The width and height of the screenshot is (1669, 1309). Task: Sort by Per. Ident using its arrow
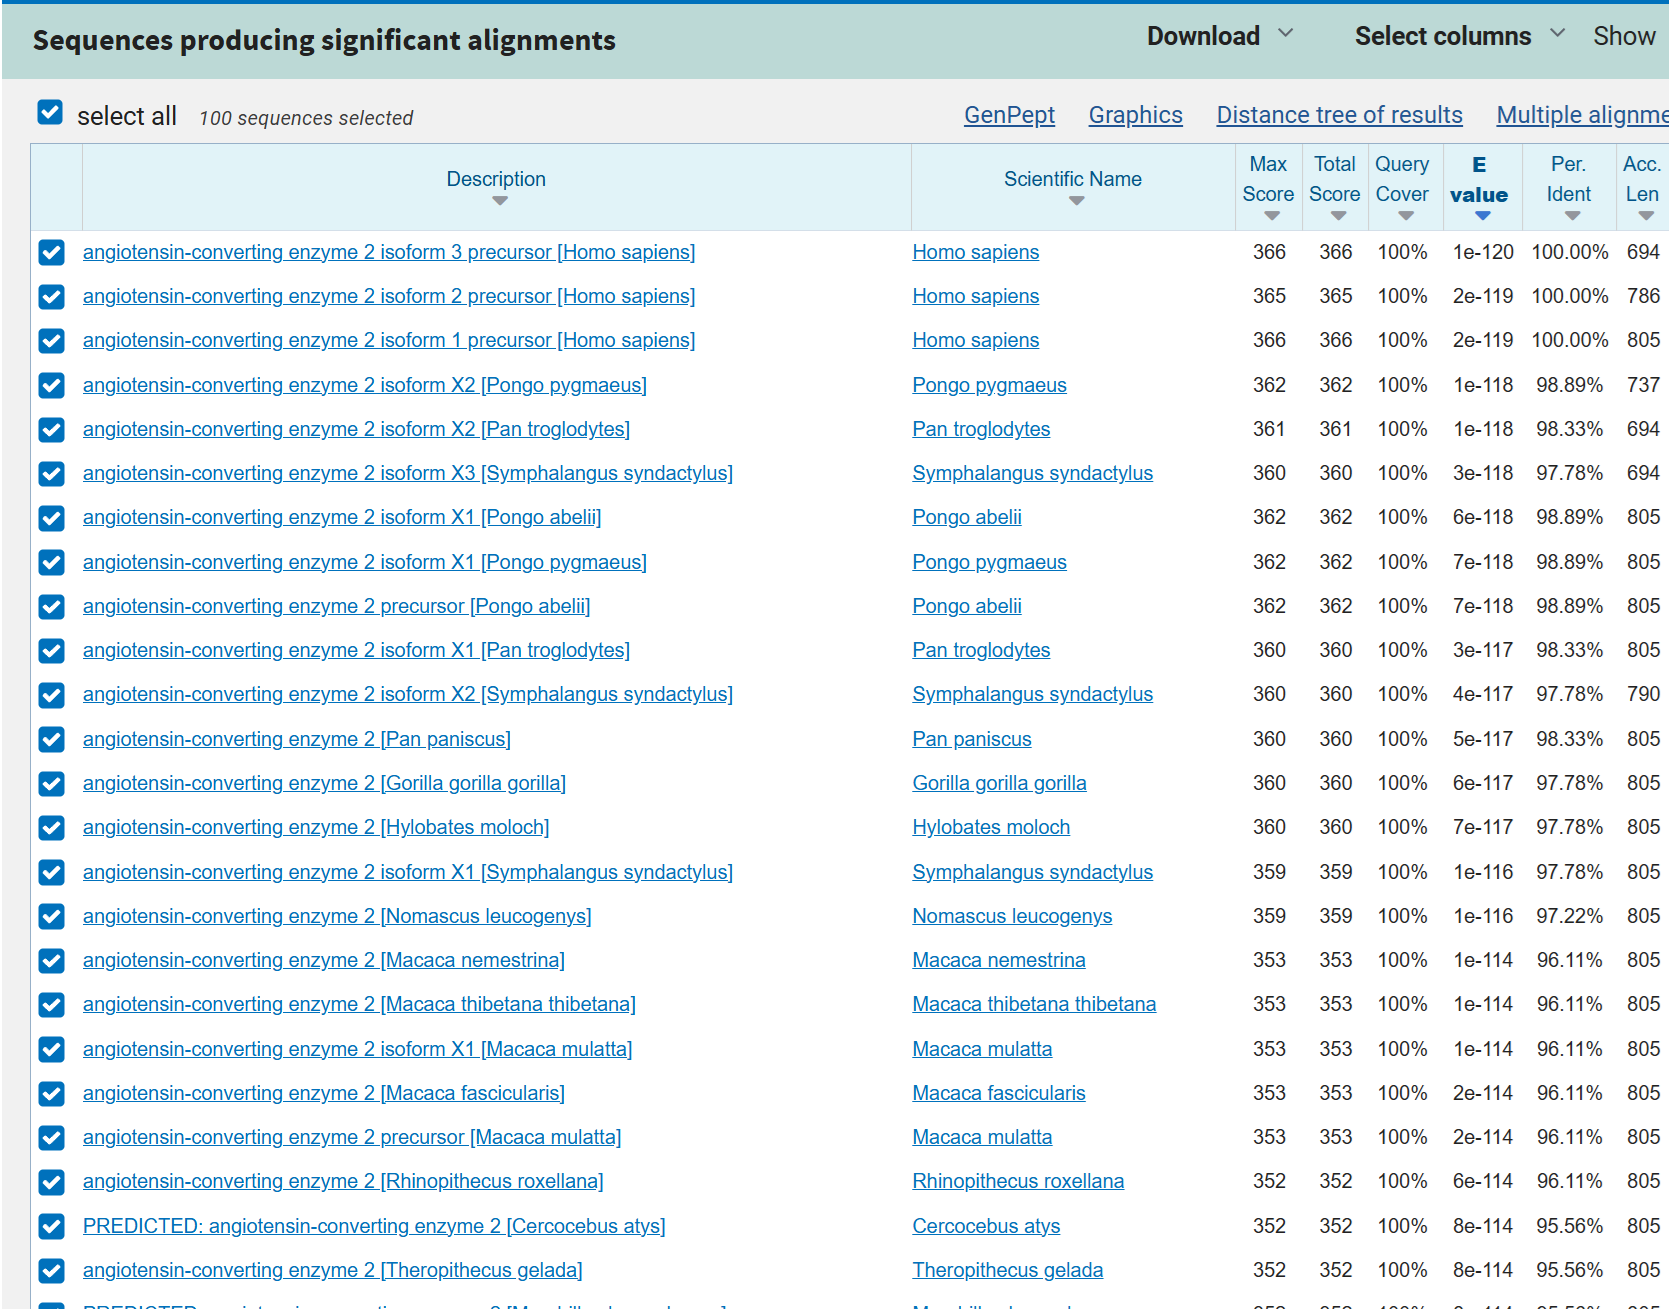(1572, 216)
